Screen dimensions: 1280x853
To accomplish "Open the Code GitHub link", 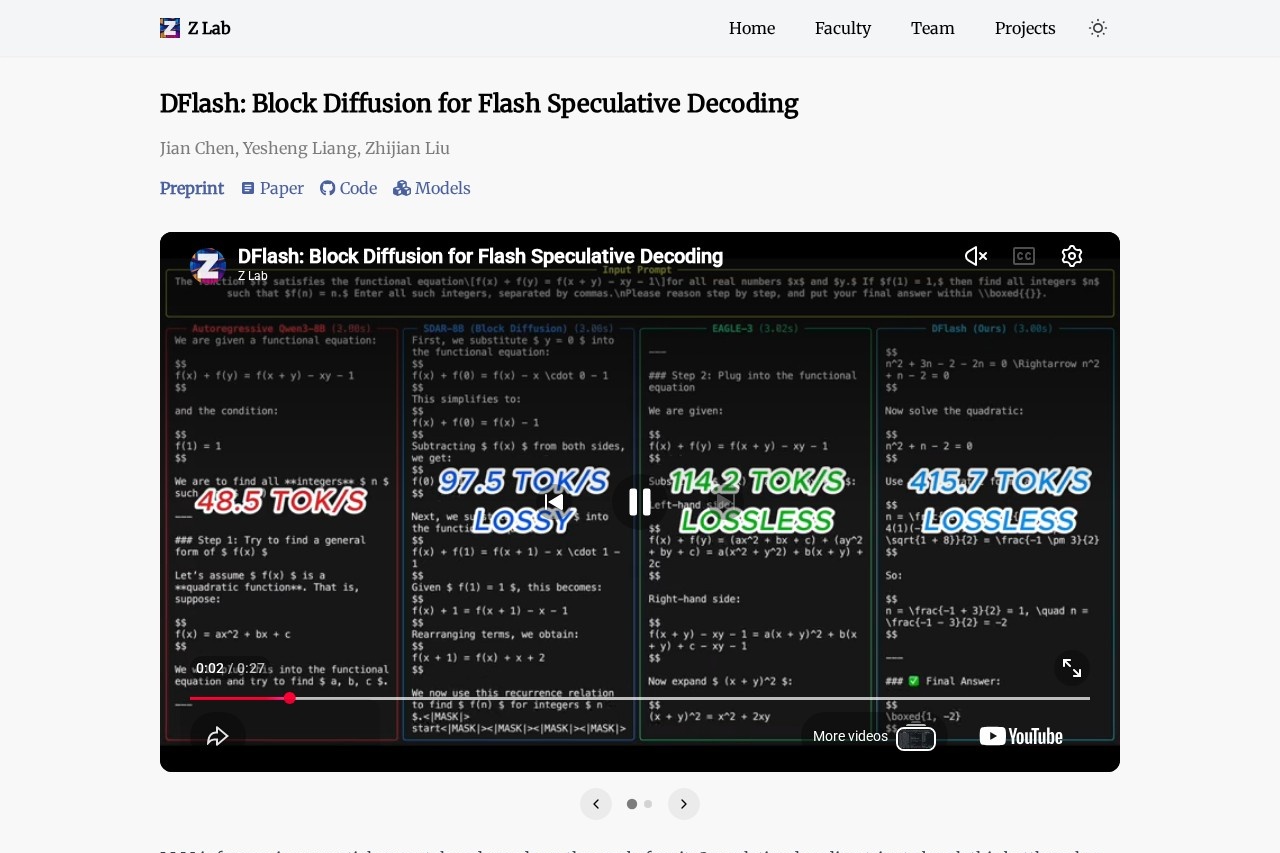I will (x=349, y=188).
